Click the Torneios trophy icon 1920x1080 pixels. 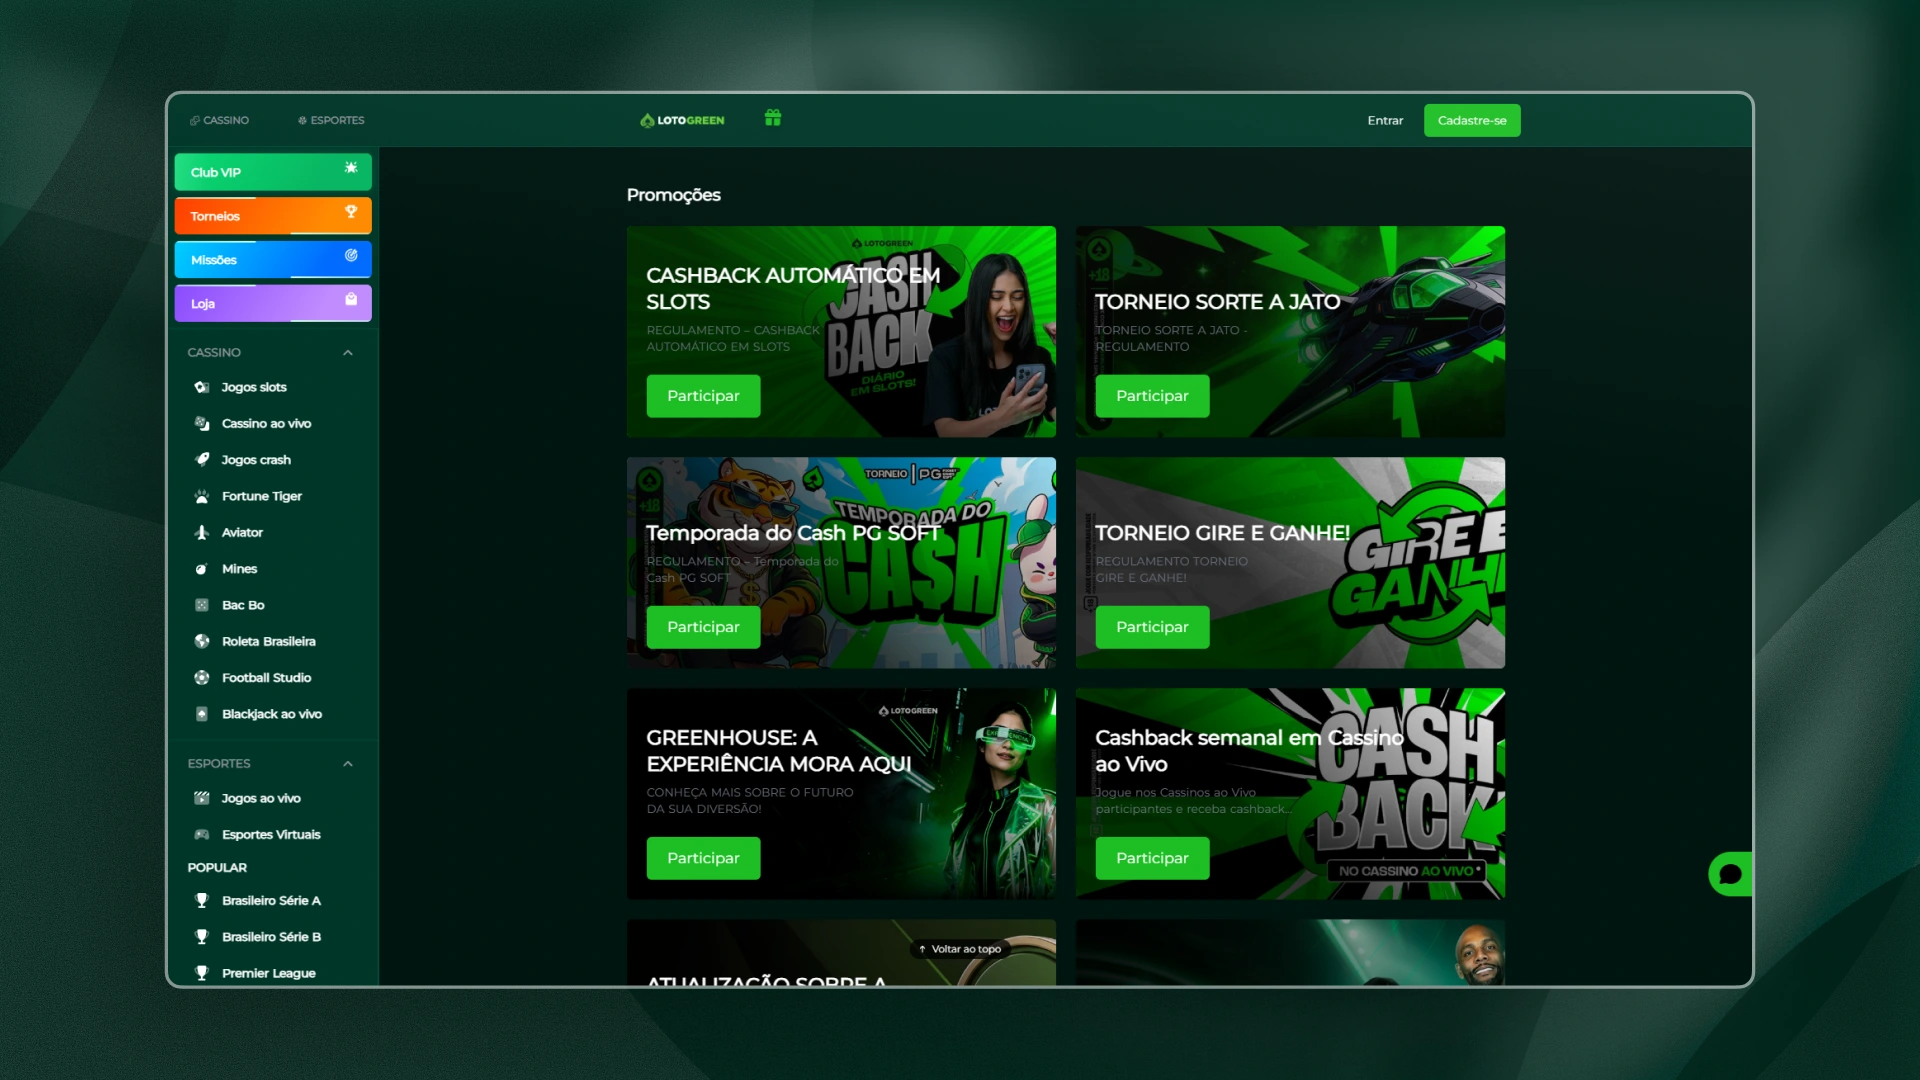click(351, 212)
